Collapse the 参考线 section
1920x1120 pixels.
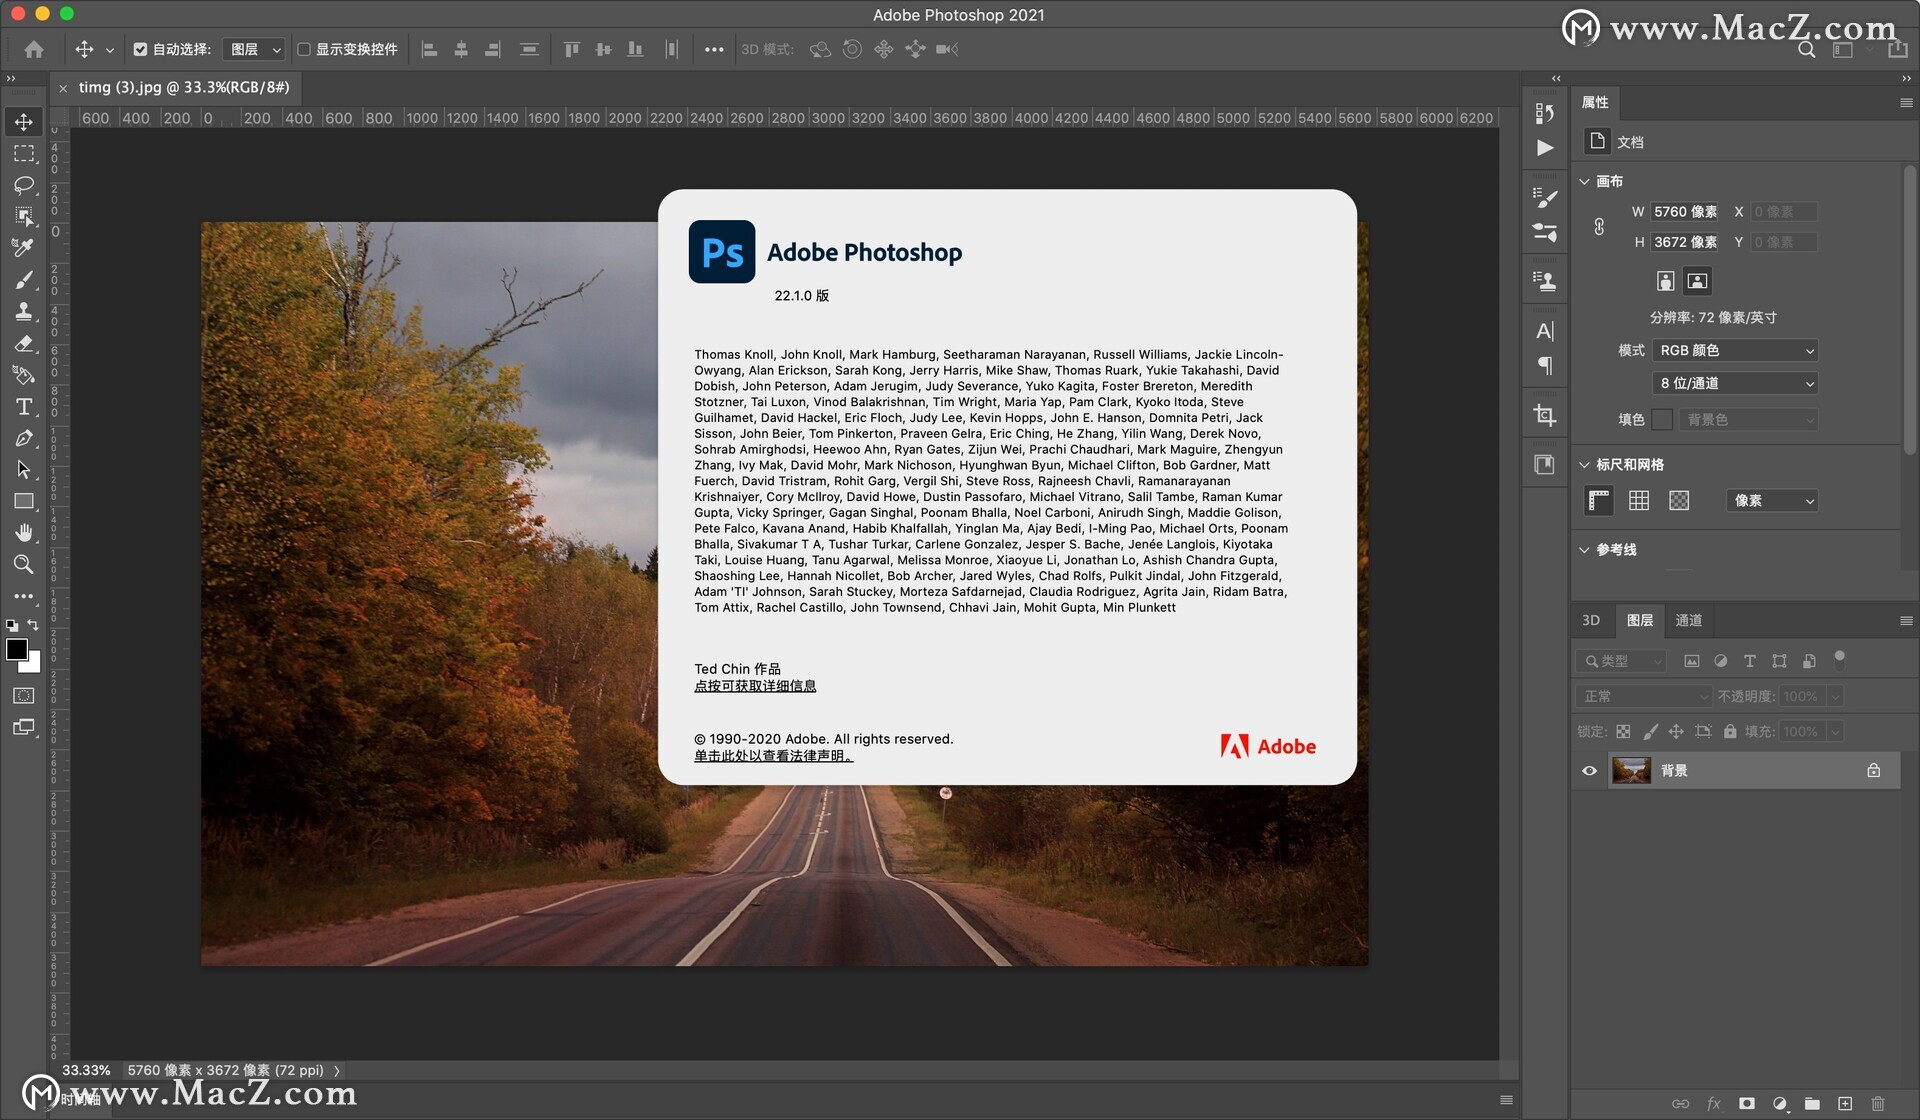[x=1584, y=549]
